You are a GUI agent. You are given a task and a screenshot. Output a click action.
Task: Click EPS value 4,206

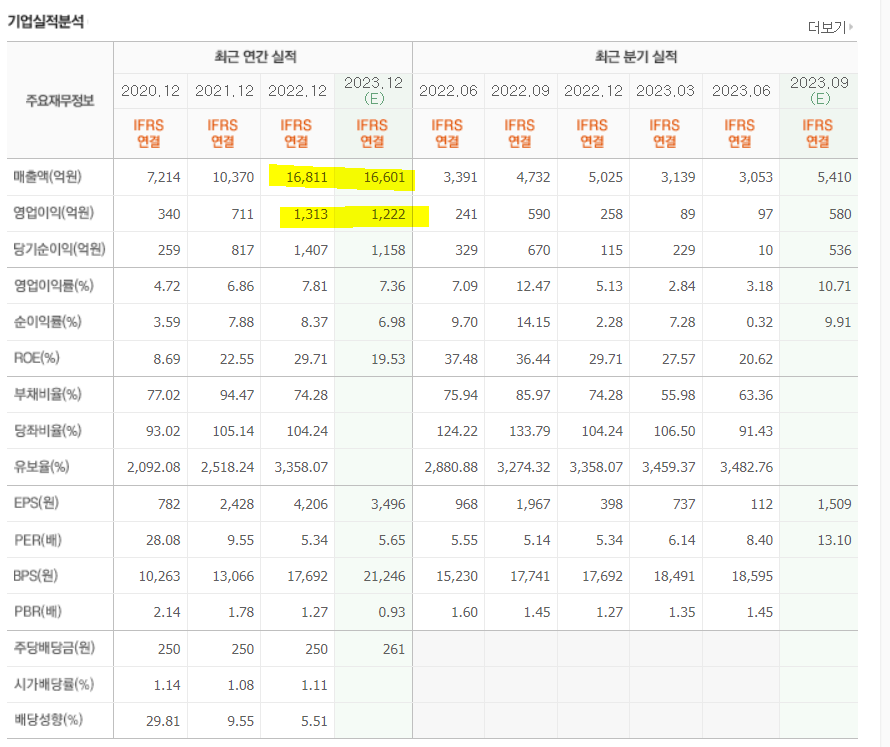coord(310,504)
